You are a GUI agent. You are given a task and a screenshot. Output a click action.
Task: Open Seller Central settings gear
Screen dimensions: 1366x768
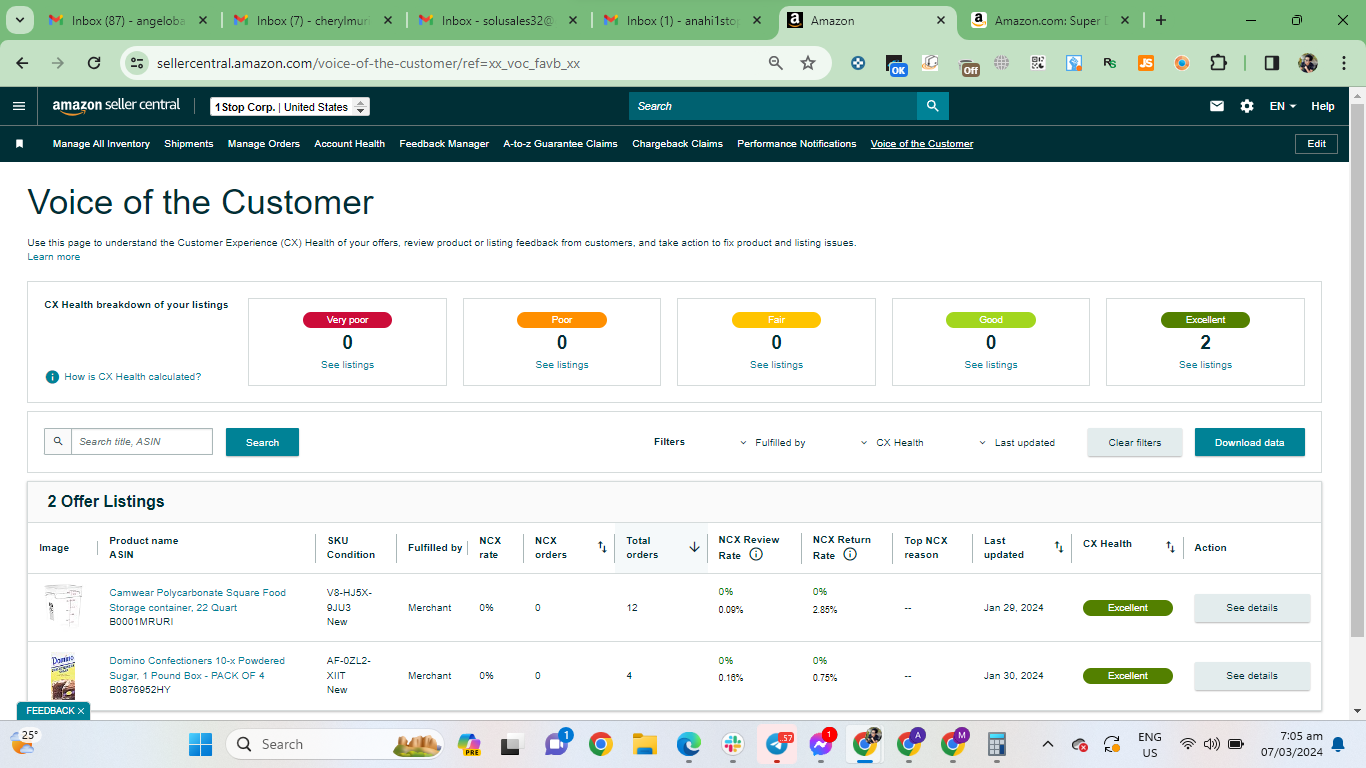1247,106
